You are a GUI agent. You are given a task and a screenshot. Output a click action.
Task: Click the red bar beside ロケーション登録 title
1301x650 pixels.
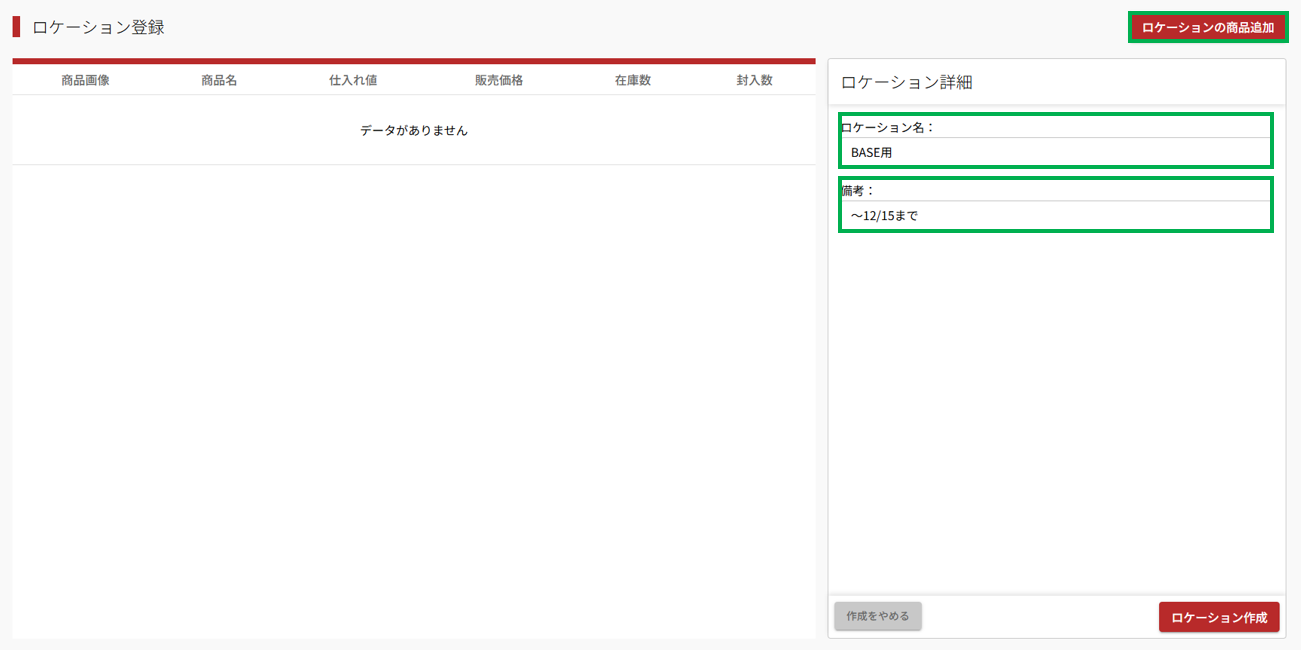click(x=16, y=27)
